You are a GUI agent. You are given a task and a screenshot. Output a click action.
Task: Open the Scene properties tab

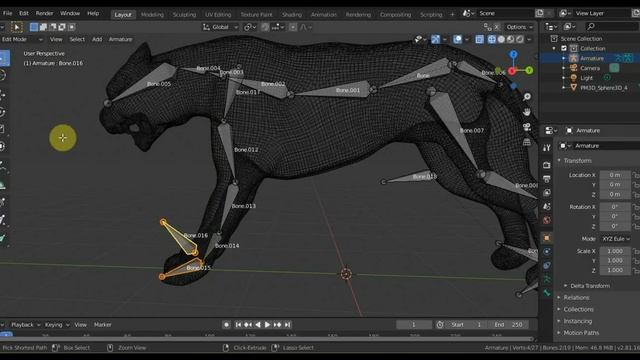[x=547, y=207]
